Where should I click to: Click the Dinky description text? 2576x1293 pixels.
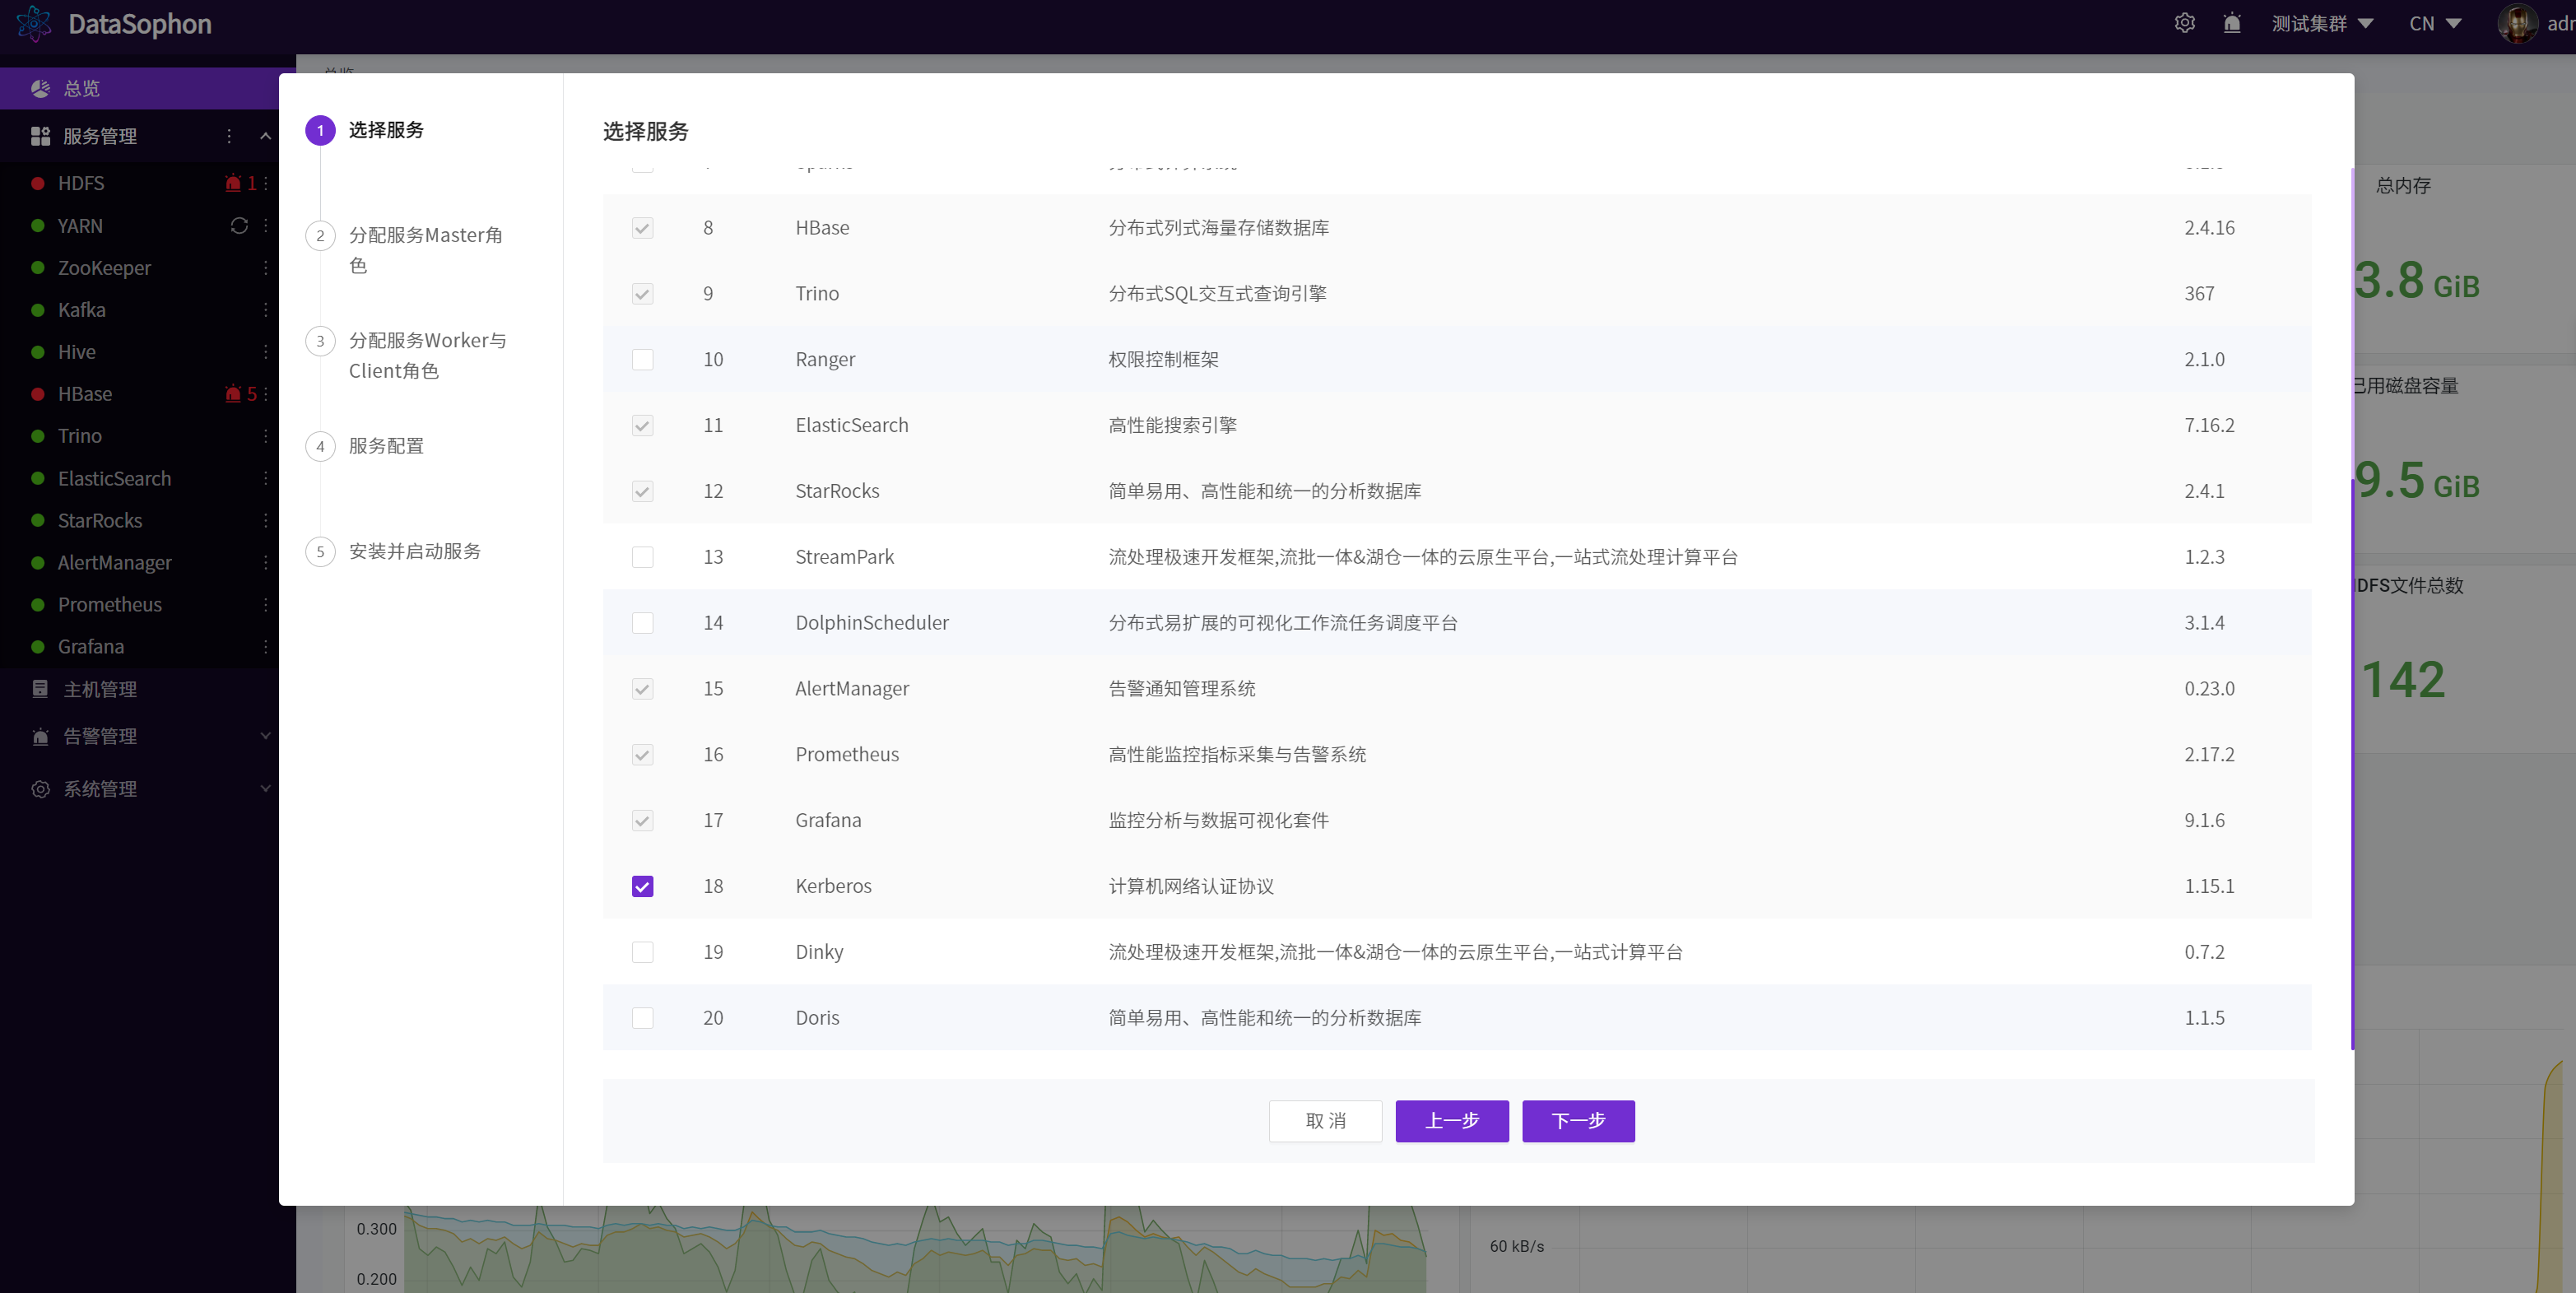[1395, 952]
